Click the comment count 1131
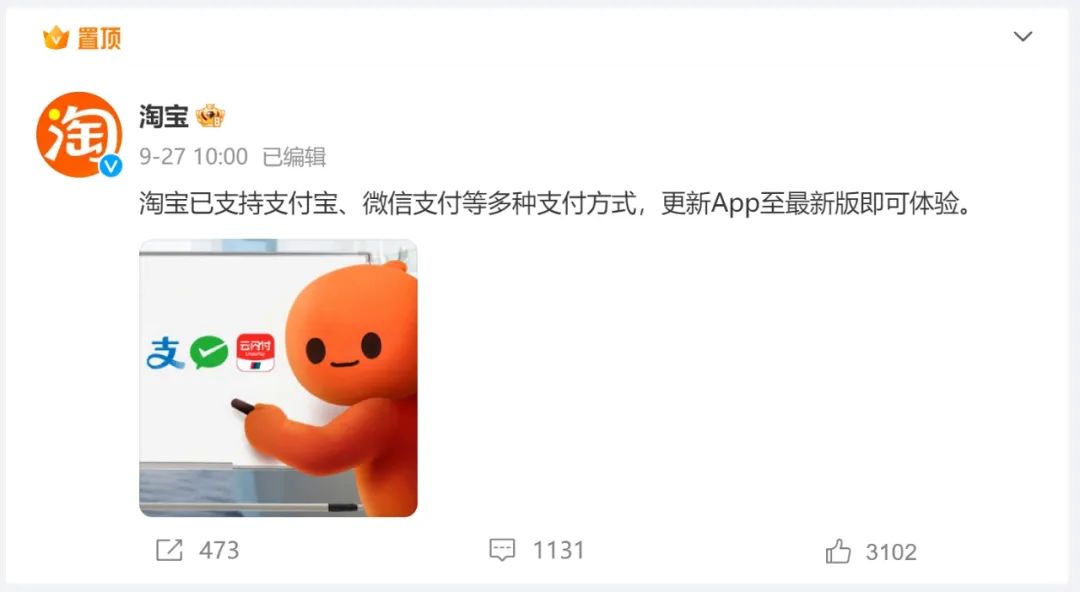 point(559,550)
